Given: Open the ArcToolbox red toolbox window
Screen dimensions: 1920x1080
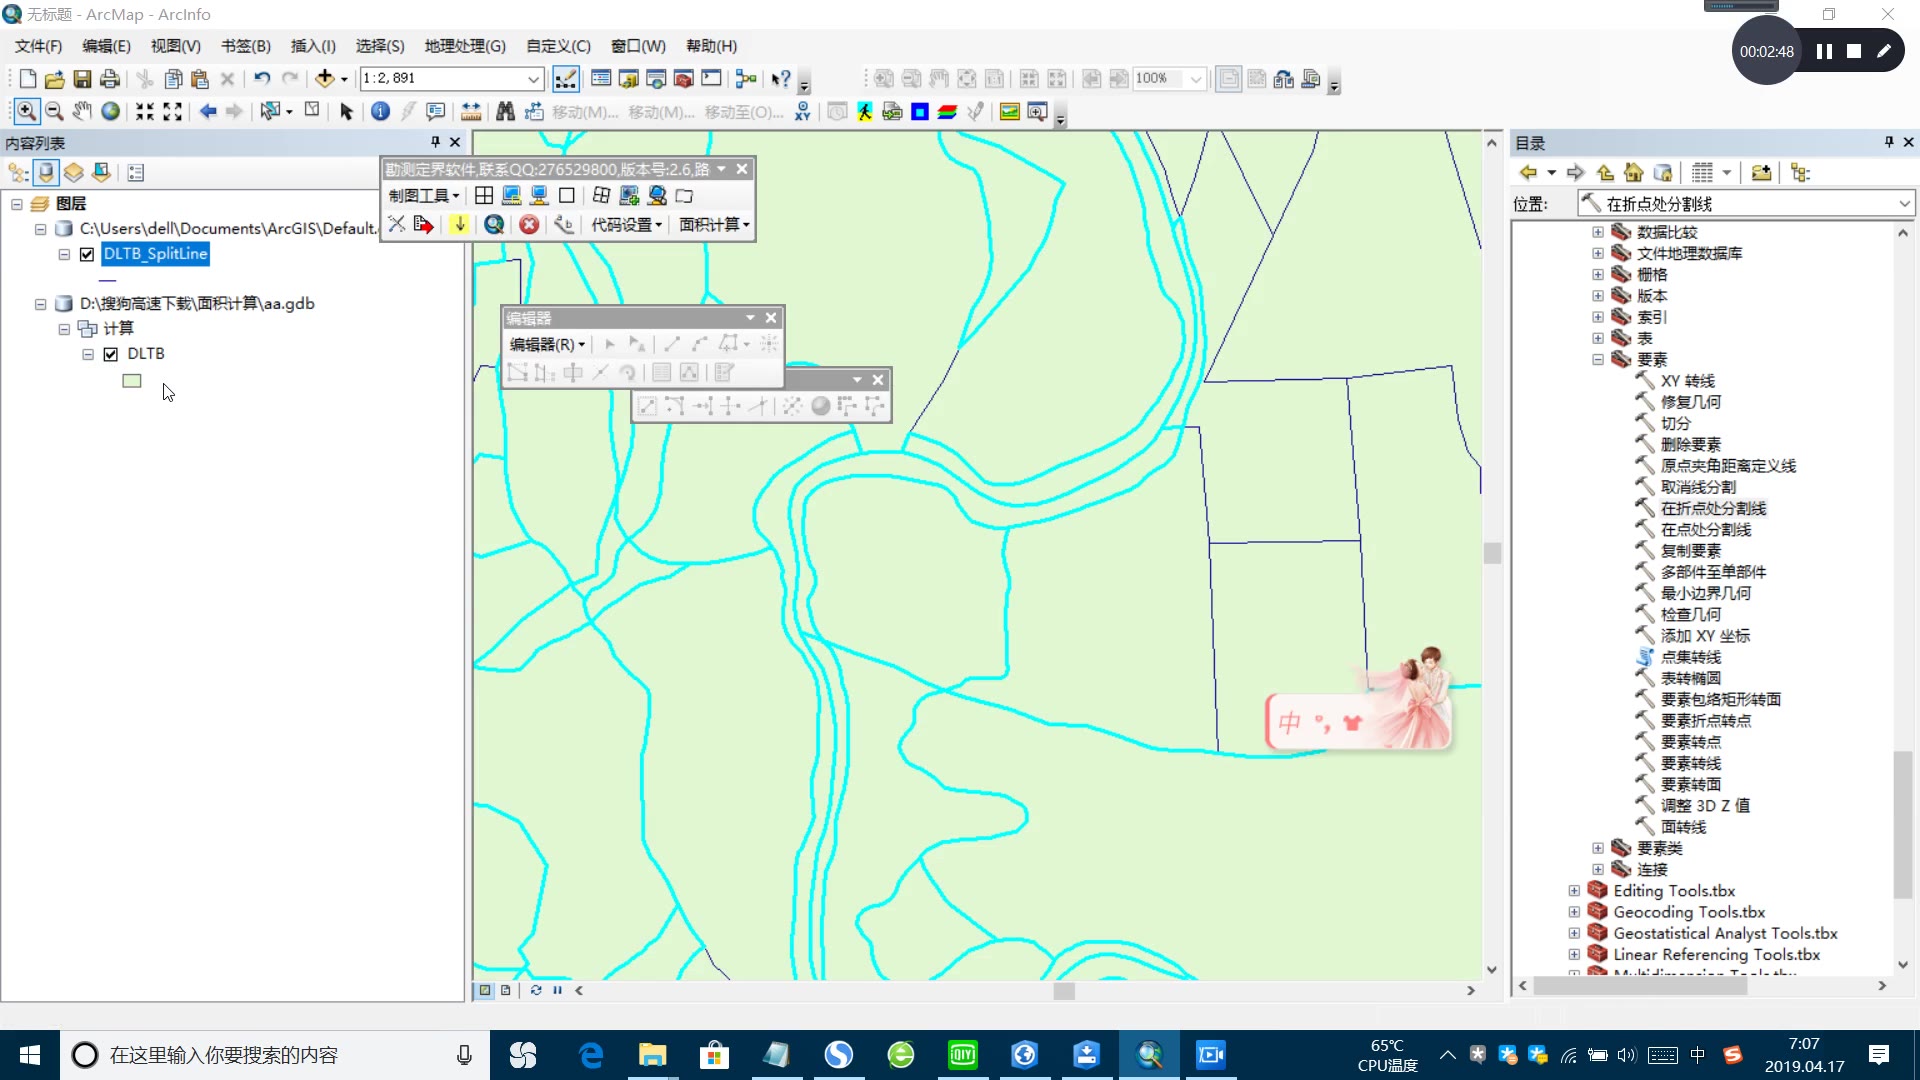Looking at the screenshot, I should [x=684, y=78].
